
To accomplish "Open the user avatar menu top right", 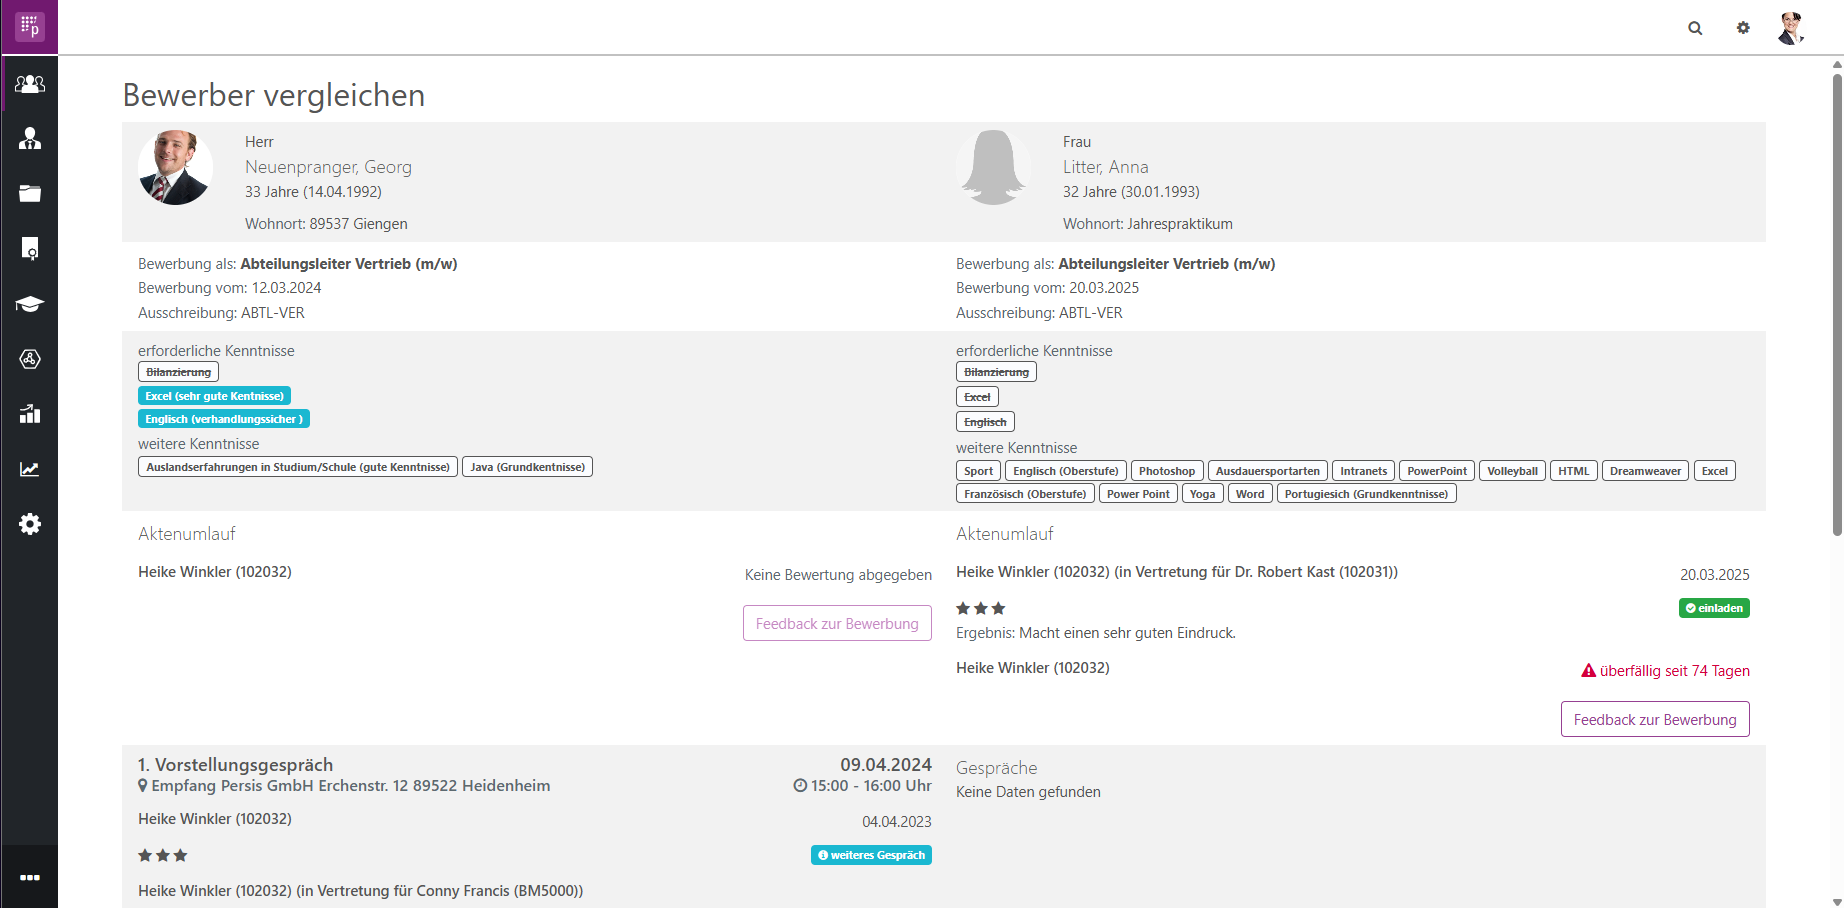I will tap(1790, 28).
